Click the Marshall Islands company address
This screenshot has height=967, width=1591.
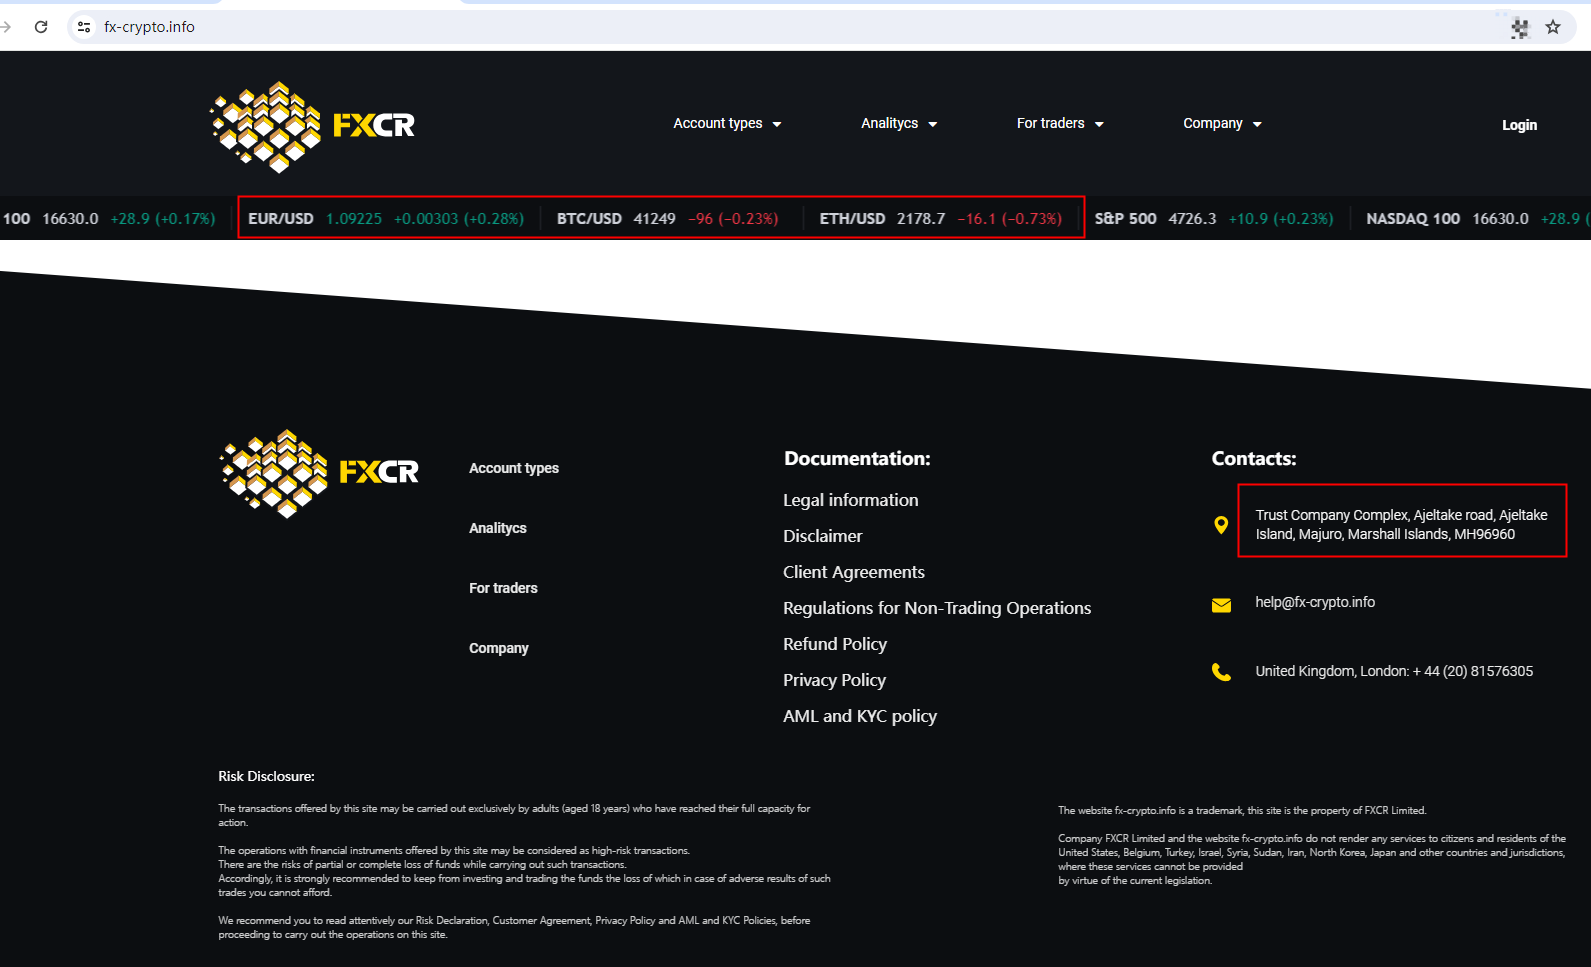(x=1402, y=525)
